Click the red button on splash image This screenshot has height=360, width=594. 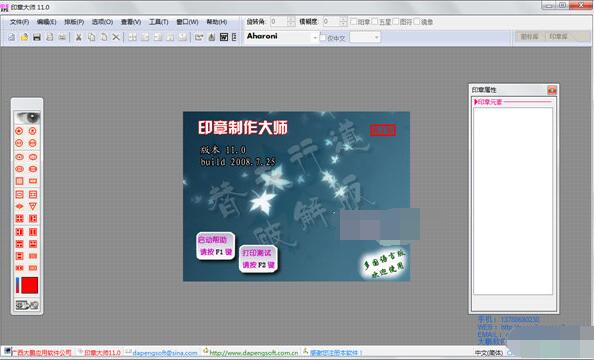(383, 130)
